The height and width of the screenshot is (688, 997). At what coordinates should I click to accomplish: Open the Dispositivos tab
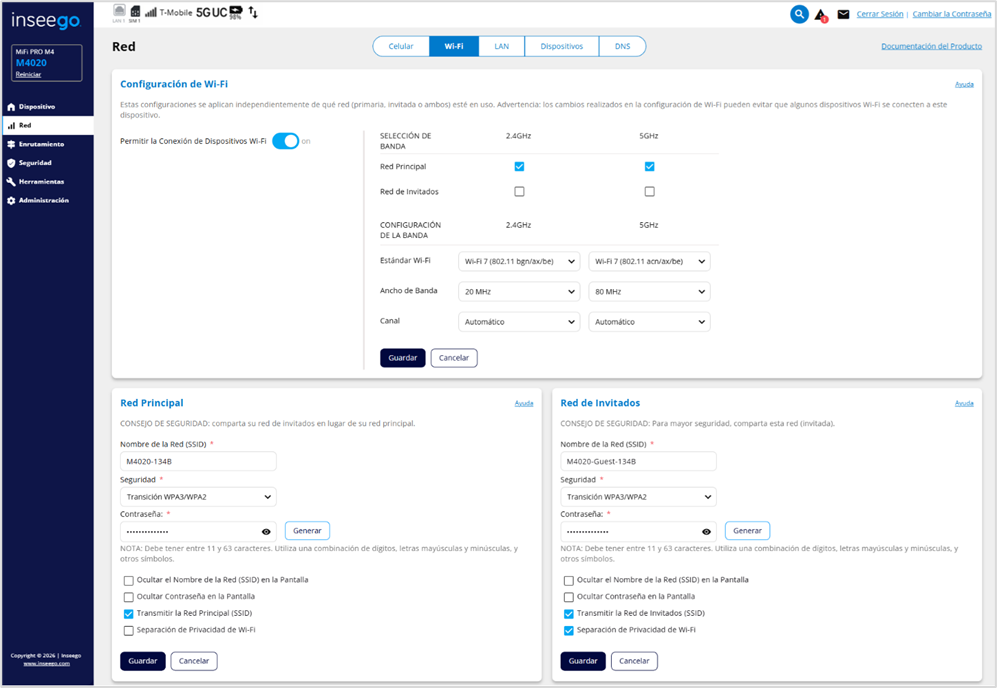561,47
